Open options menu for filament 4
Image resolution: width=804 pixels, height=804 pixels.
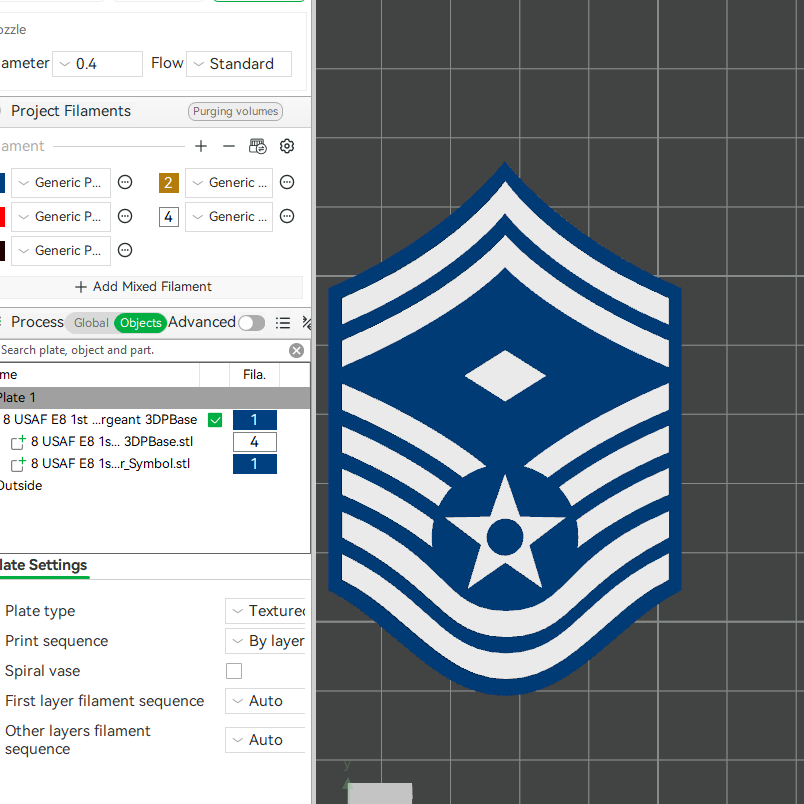point(287,216)
